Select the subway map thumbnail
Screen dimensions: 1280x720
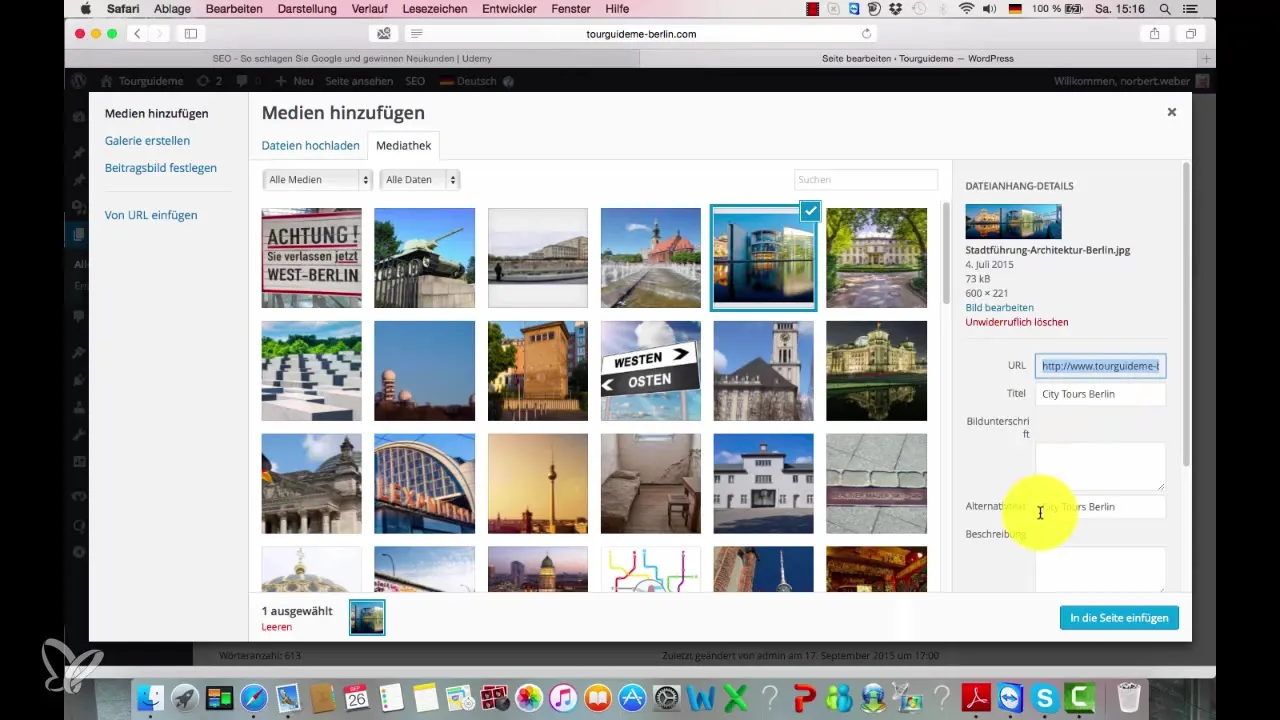click(x=650, y=569)
